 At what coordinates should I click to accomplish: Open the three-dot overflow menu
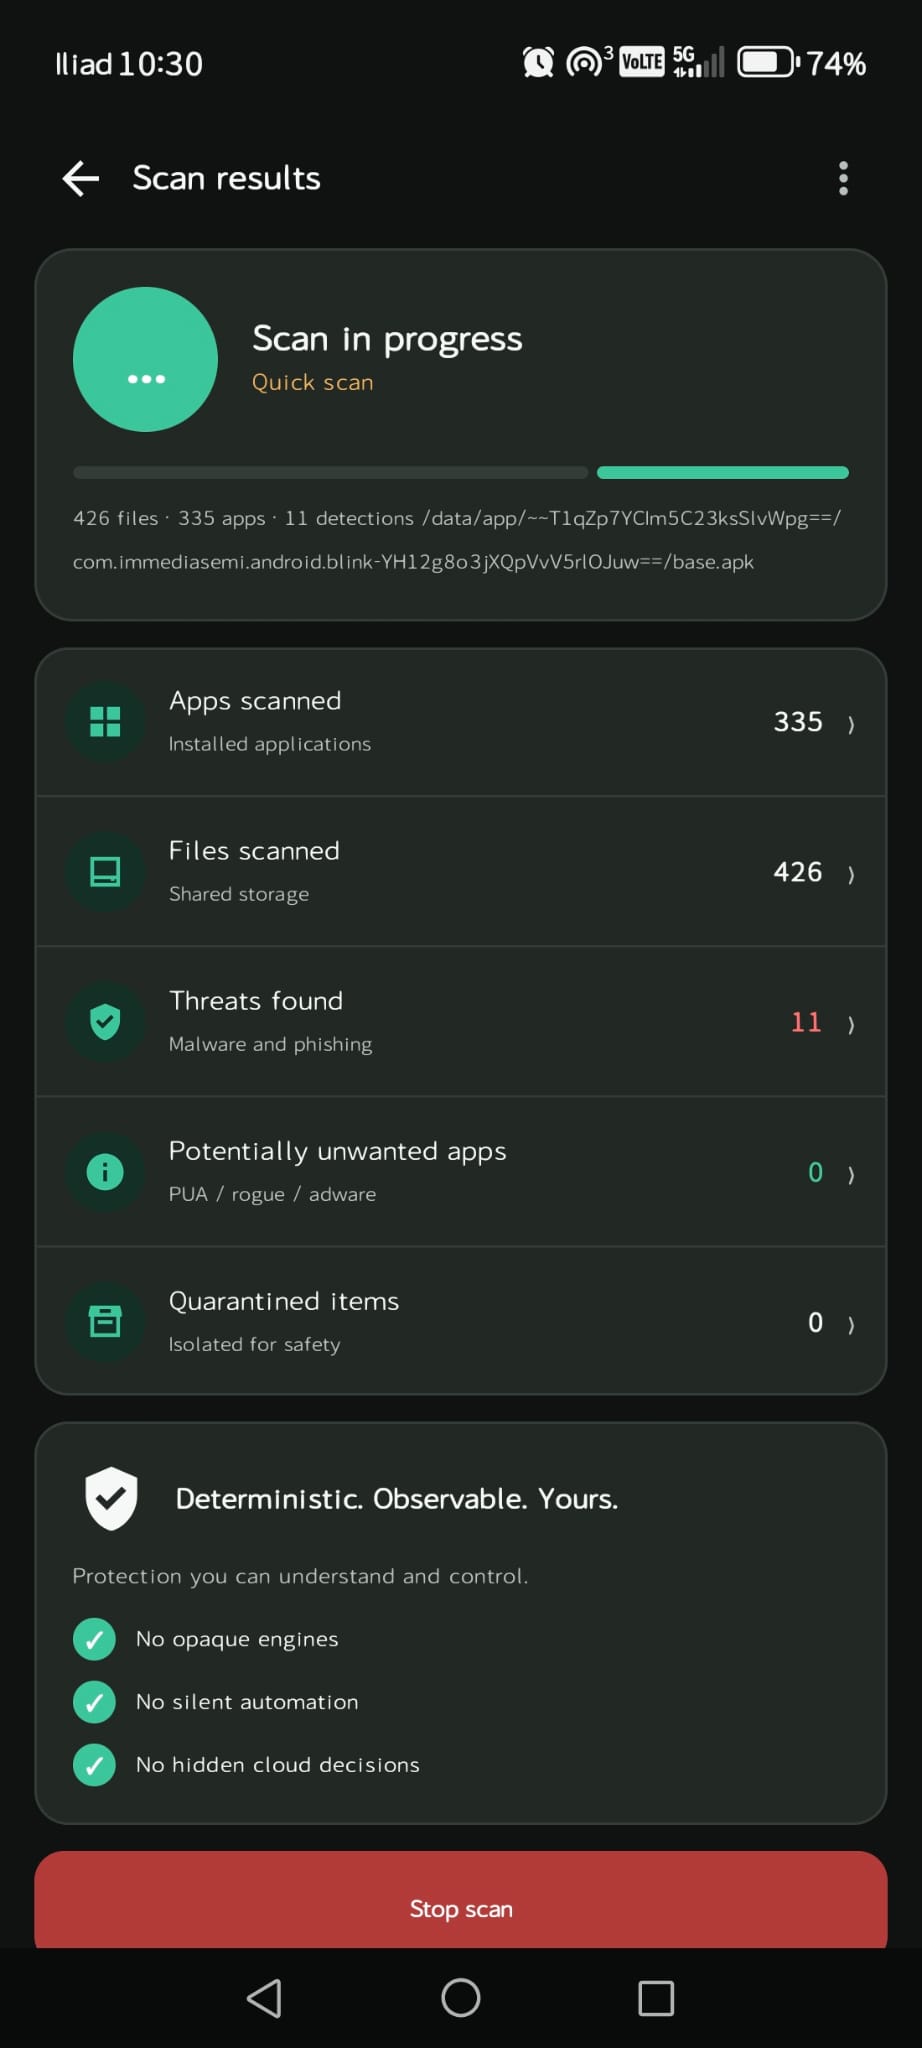pos(843,179)
